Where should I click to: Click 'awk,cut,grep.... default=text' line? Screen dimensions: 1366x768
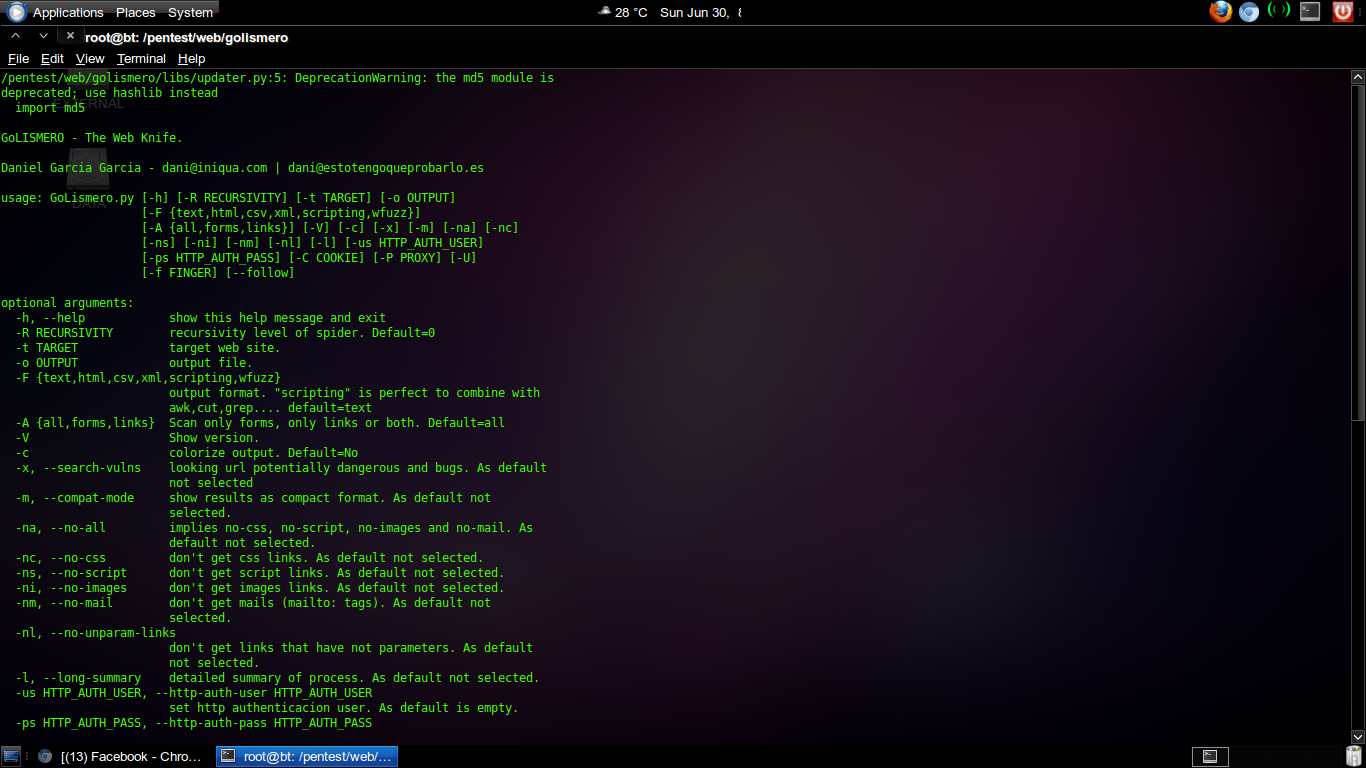270,408
